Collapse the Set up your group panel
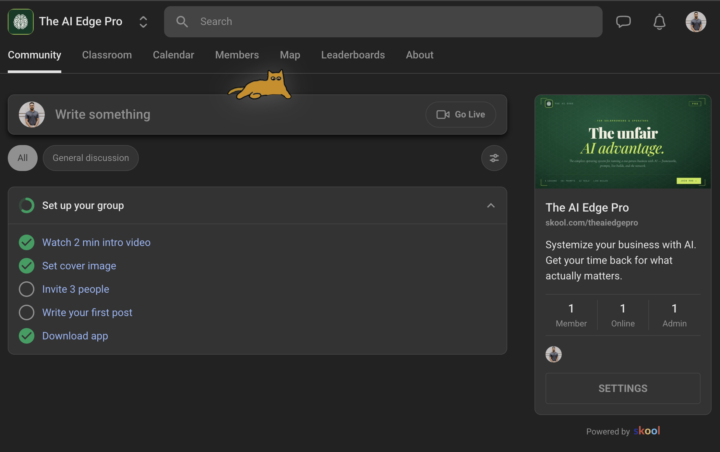 491,205
